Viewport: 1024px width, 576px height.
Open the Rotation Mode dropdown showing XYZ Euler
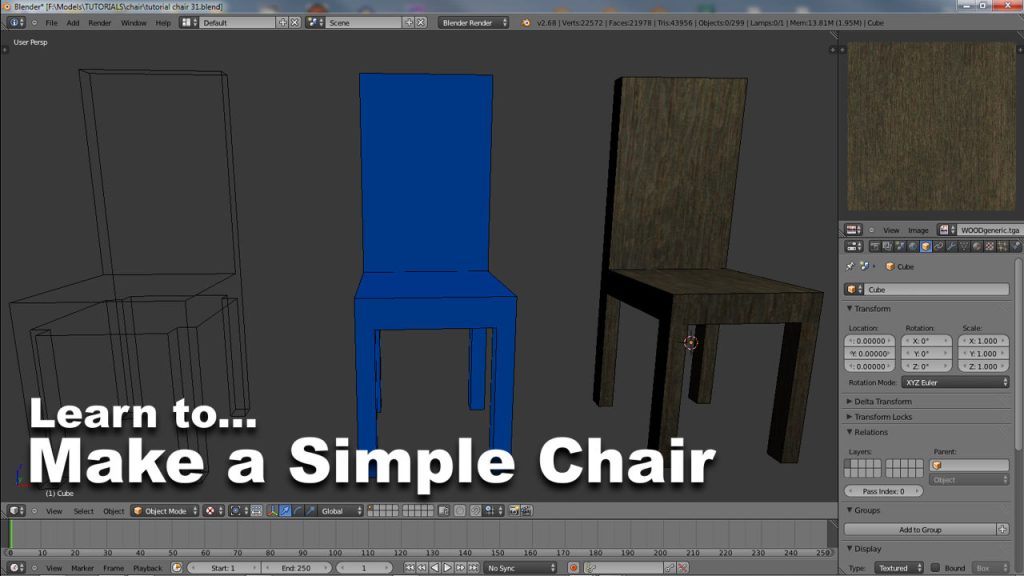952,382
